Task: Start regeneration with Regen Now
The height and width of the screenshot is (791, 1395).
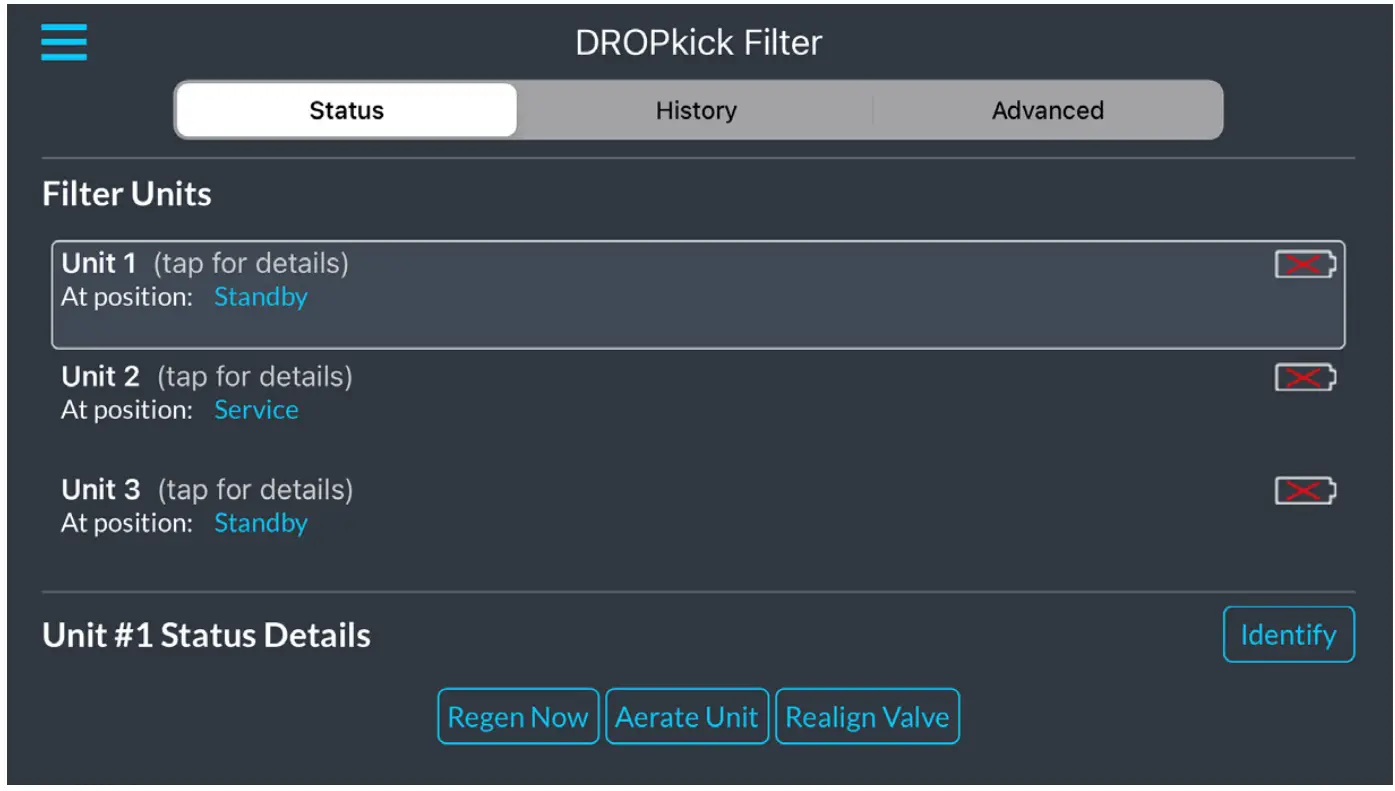Action: [x=517, y=716]
